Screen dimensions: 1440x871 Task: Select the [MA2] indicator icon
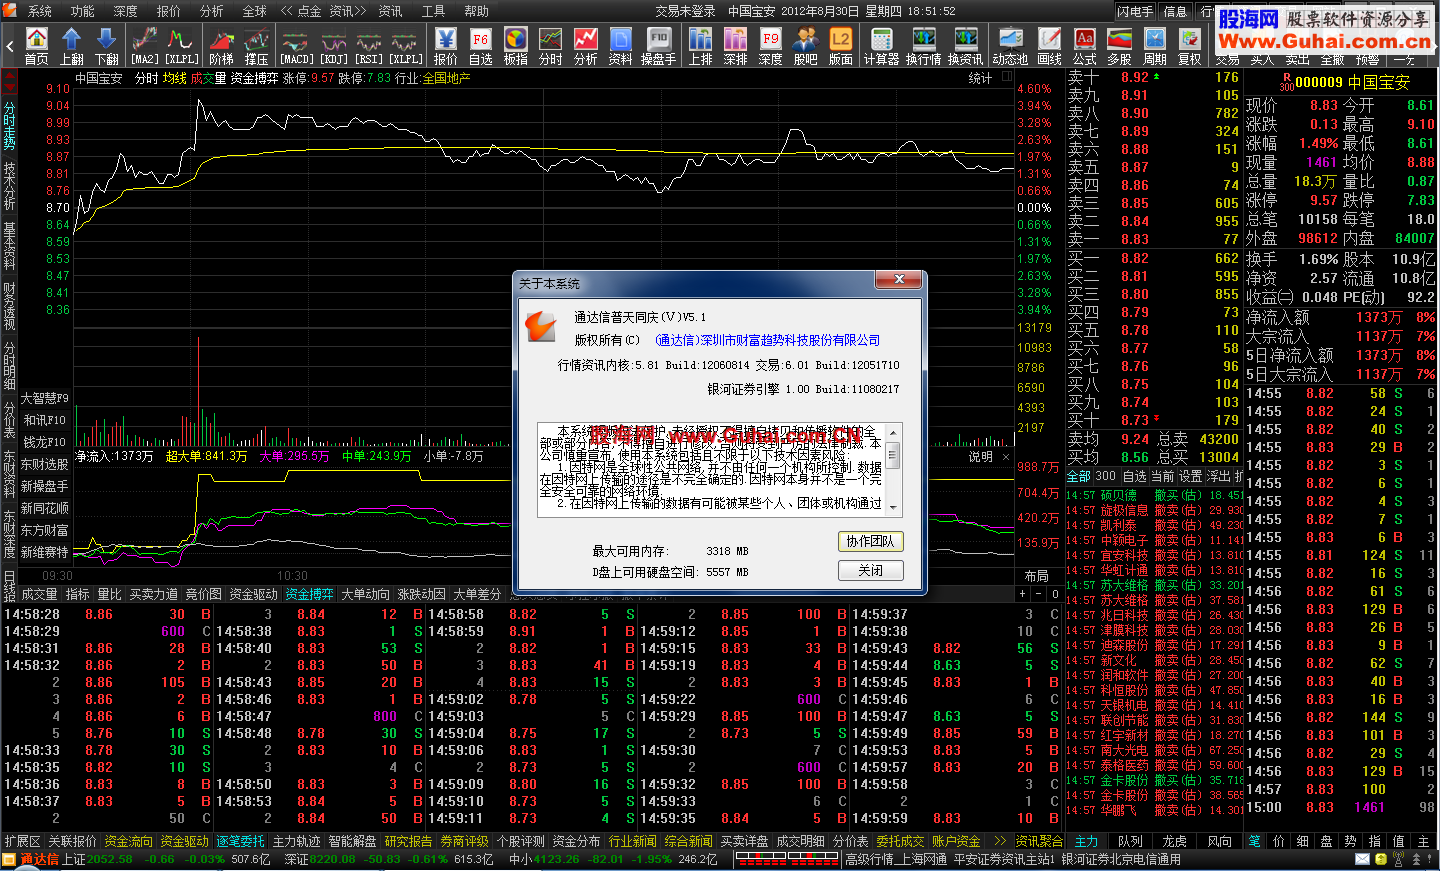tap(145, 46)
